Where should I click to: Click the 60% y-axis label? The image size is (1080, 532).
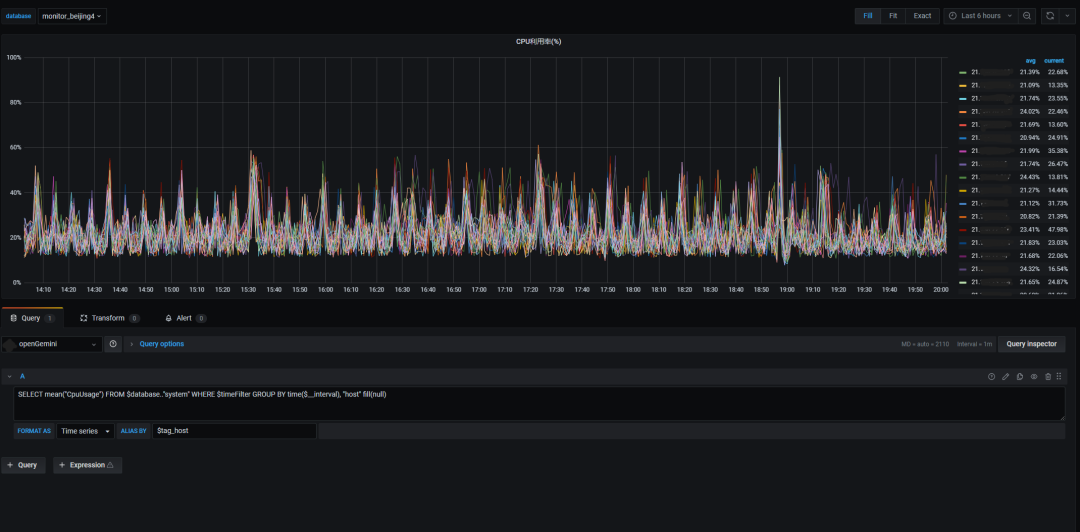pyautogui.click(x=14, y=147)
